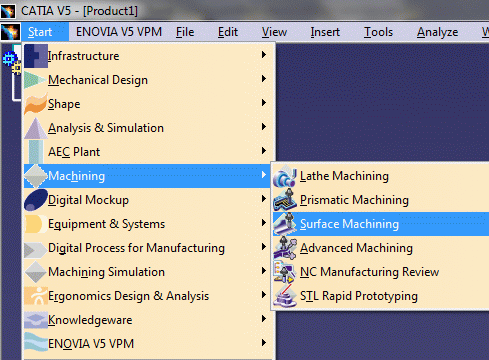Click the Analysis & Simulation pyramid icon
The width and height of the screenshot is (489, 360).
[36, 128]
